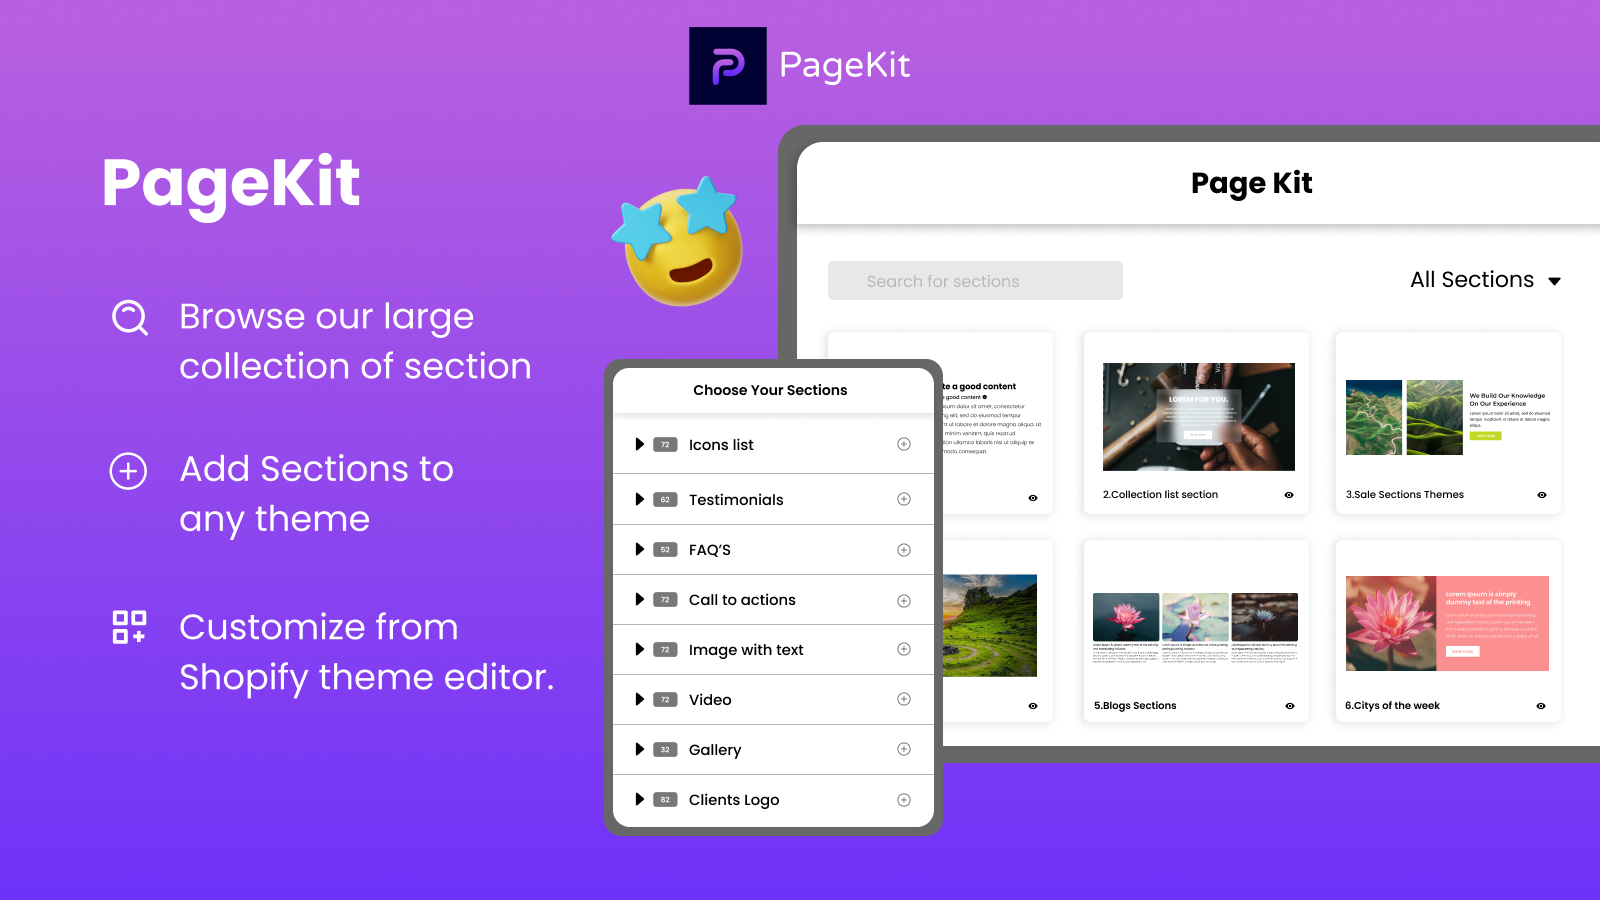Click the 52 count badge beside FAQ'S
Screen dimensions: 1600x900
tap(665, 550)
